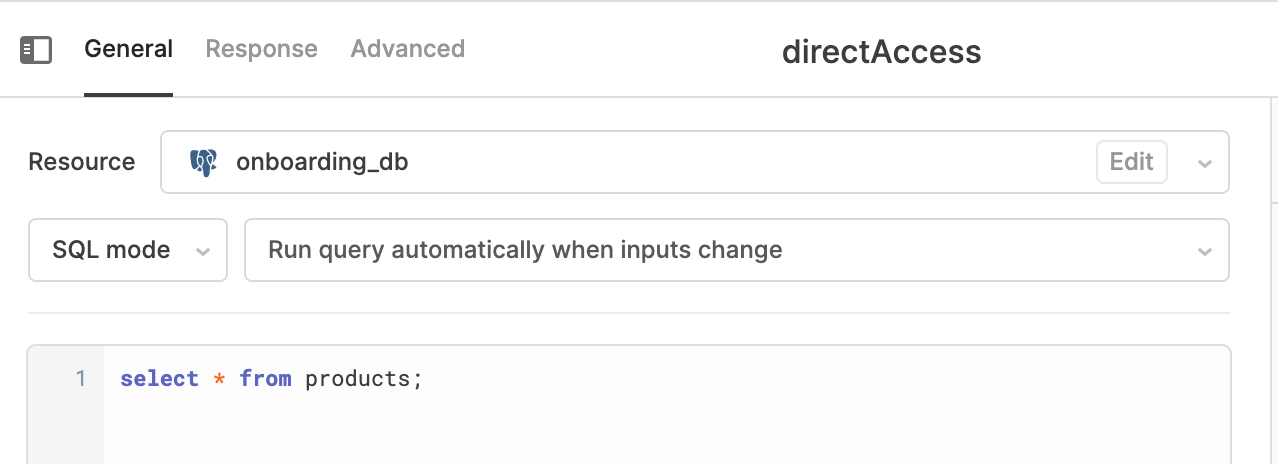This screenshot has height=464, width=1278.
Task: Open the Response tab
Action: (x=262, y=49)
